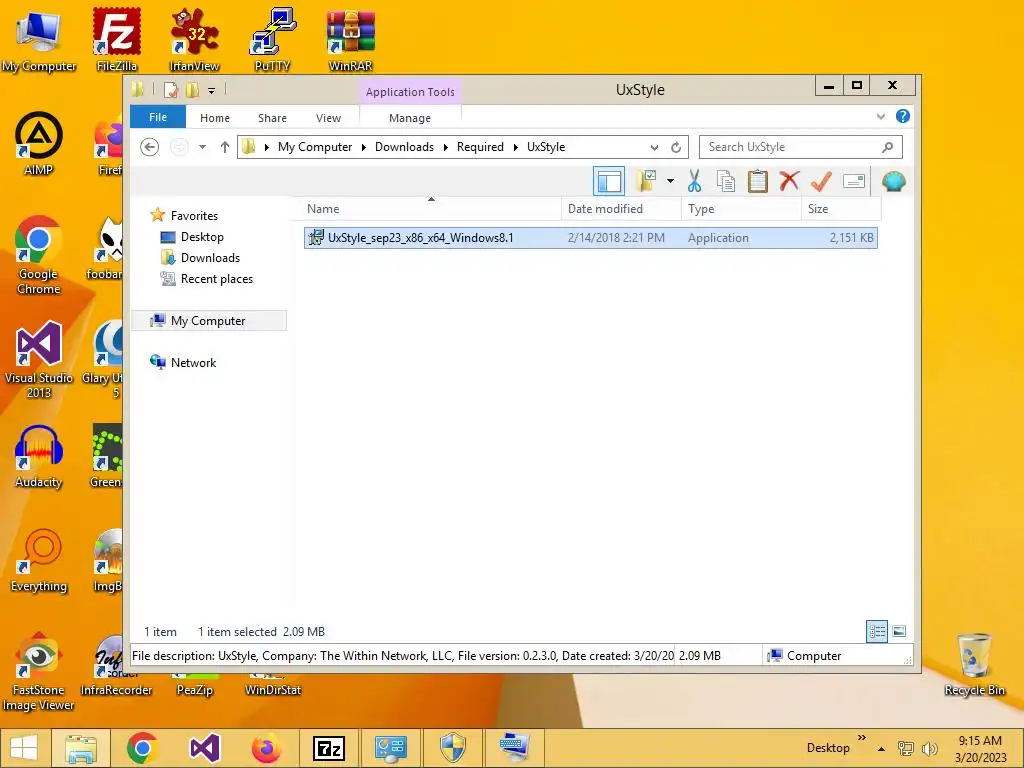Open the IrfanView desktop shortcut
The width and height of the screenshot is (1024, 768).
[x=194, y=40]
